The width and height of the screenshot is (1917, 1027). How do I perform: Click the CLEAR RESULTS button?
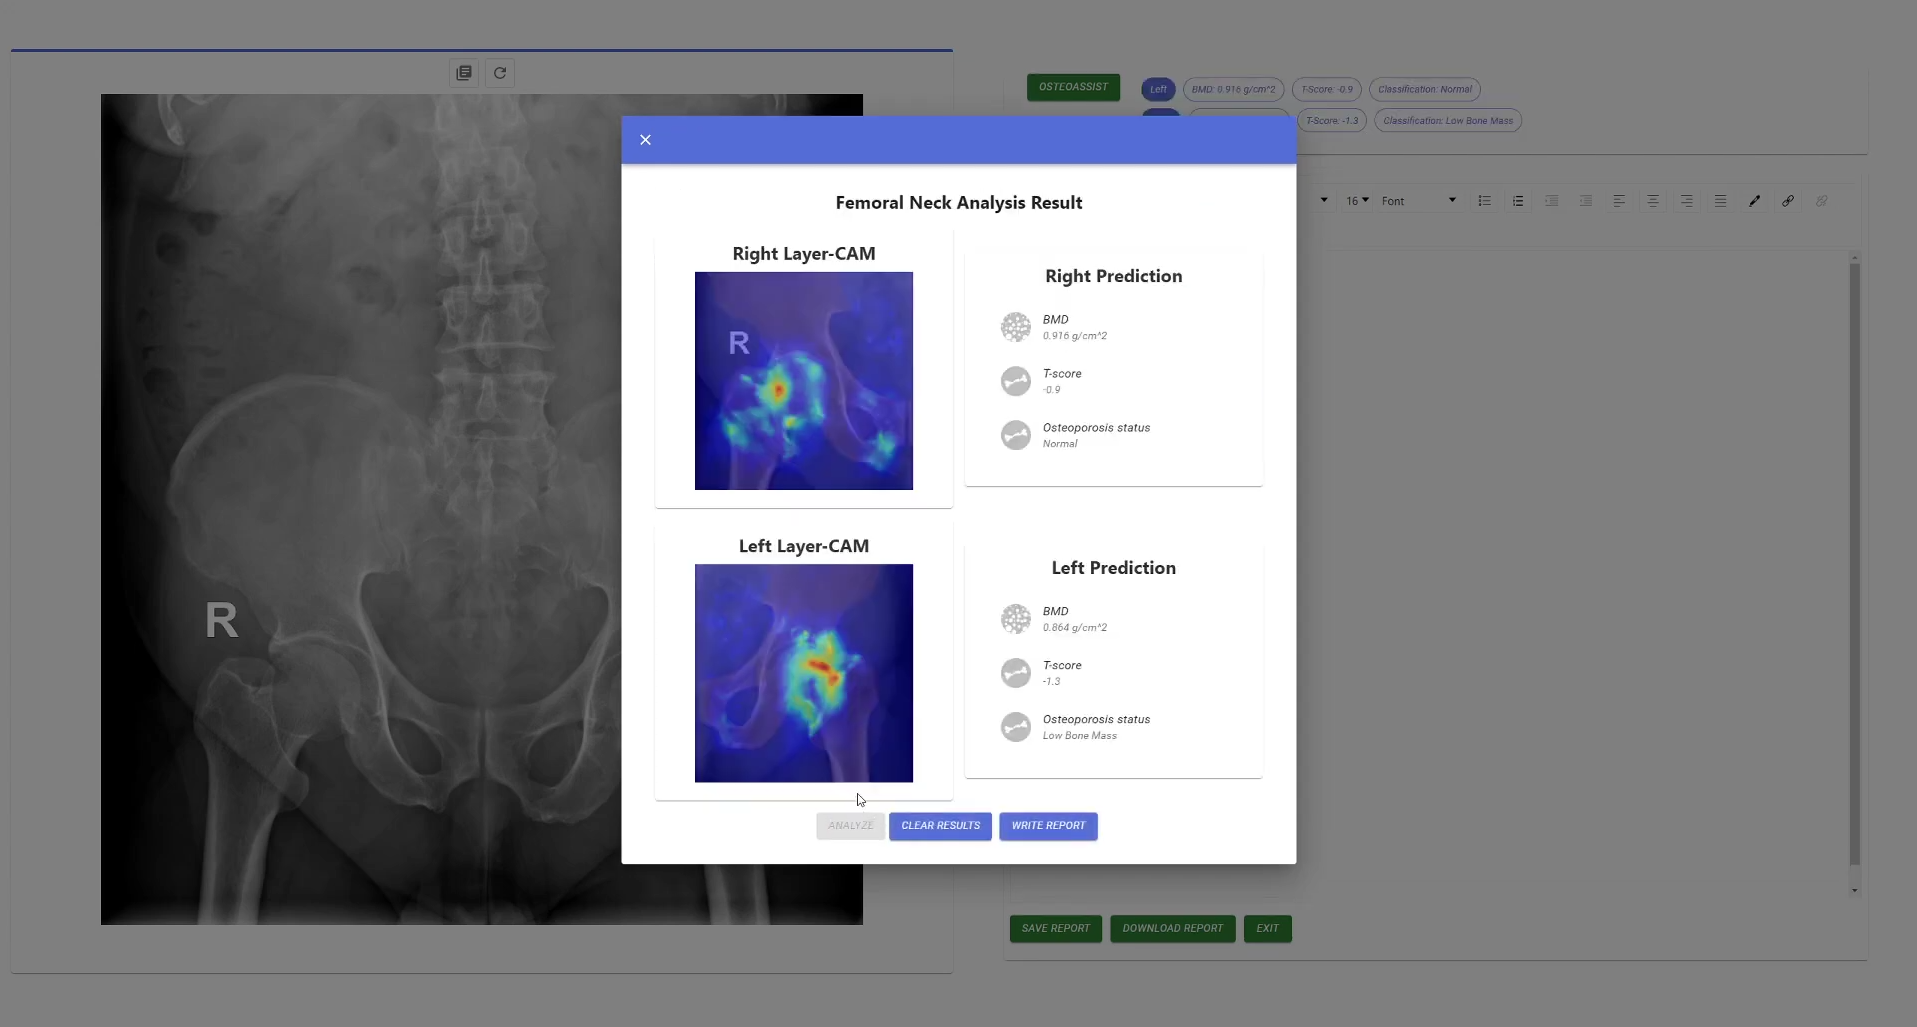(x=939, y=825)
